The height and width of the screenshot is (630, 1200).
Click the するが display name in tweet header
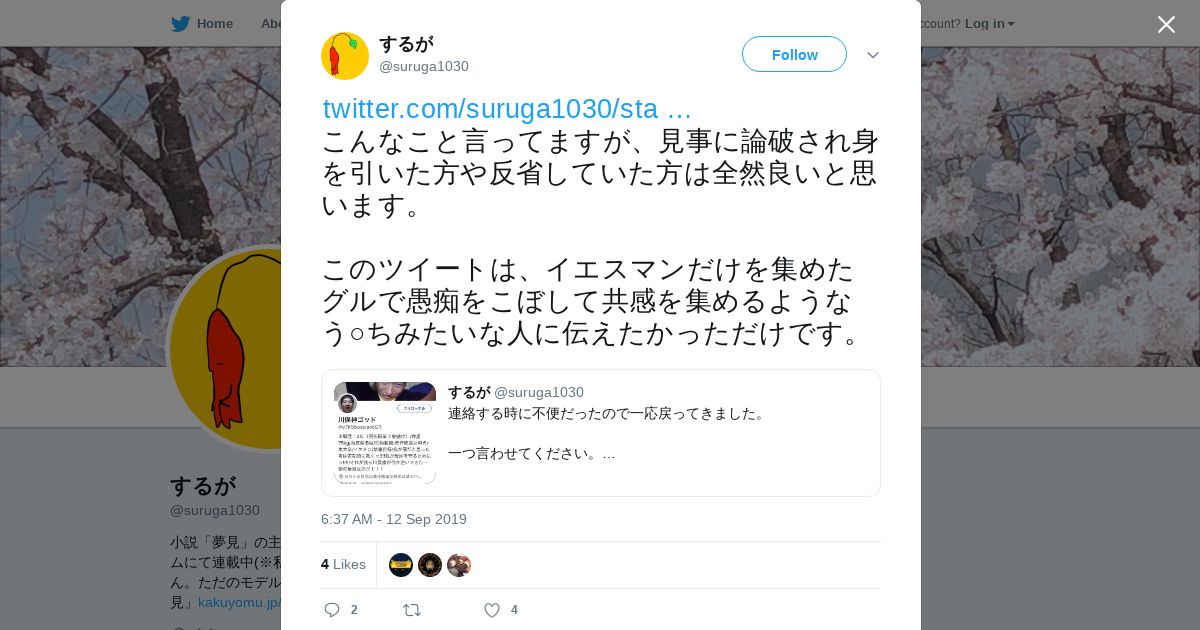click(x=406, y=44)
